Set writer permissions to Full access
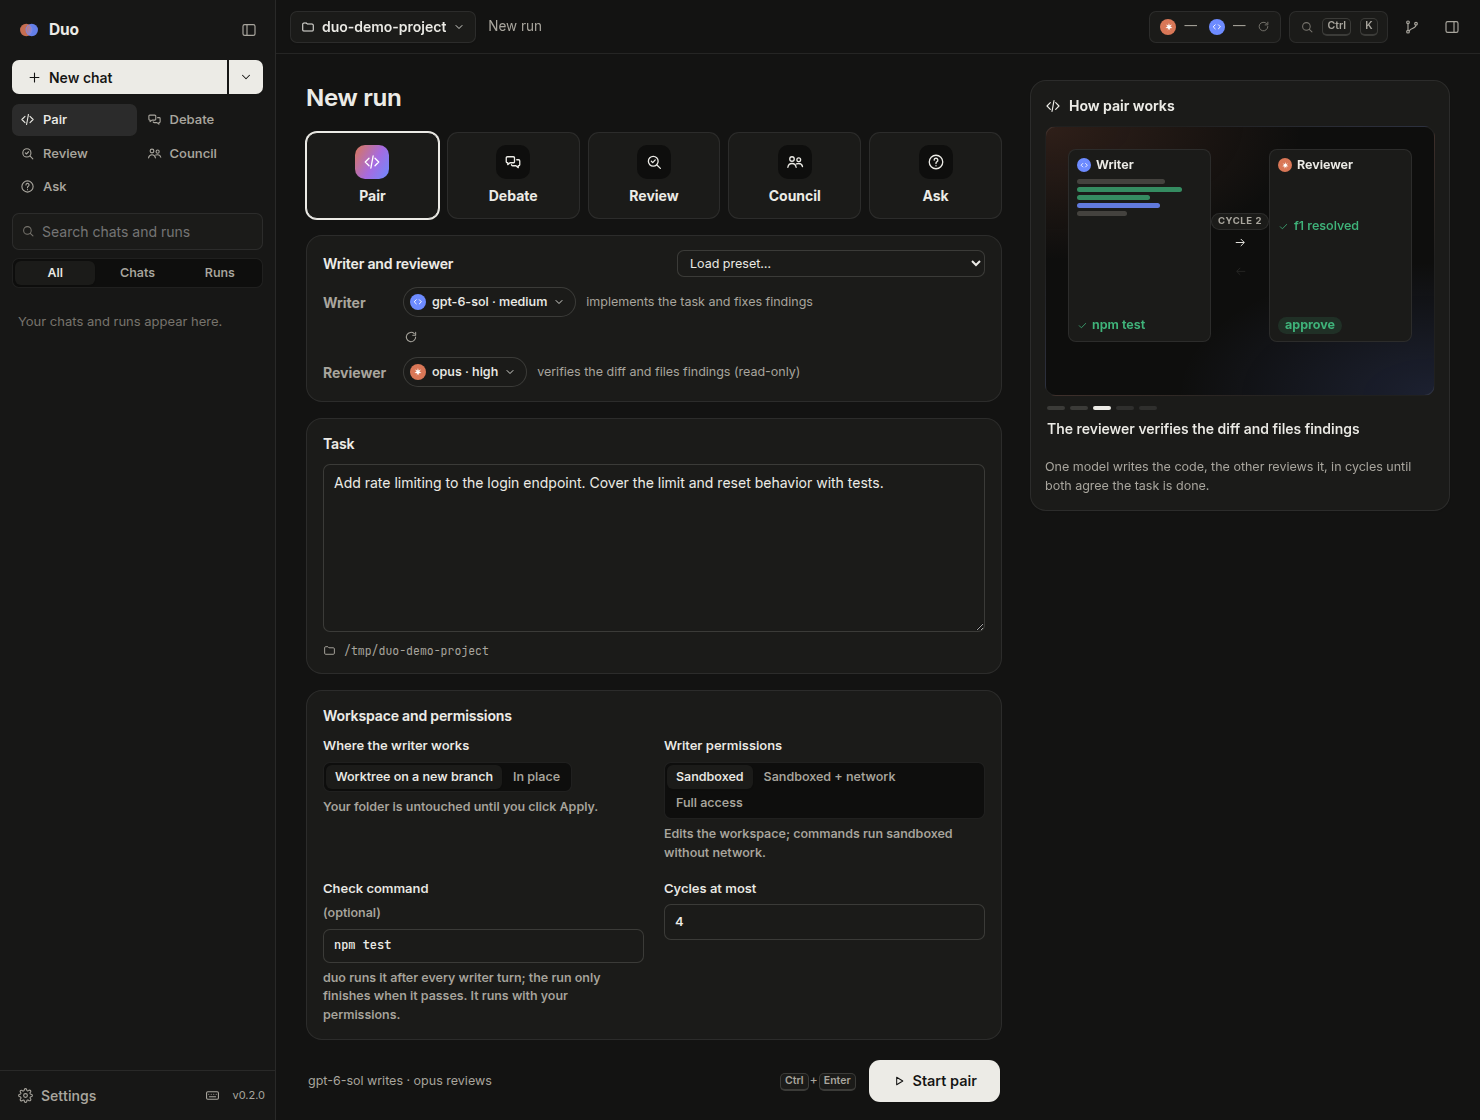The height and width of the screenshot is (1120, 1480). click(x=709, y=803)
